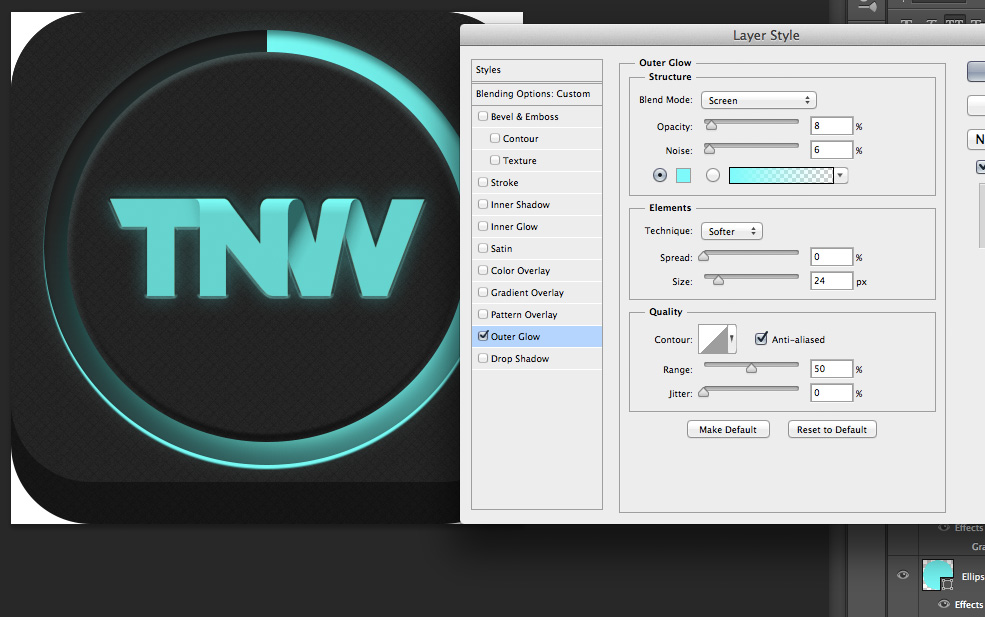Open the Technique dropdown showing Softer

point(732,231)
